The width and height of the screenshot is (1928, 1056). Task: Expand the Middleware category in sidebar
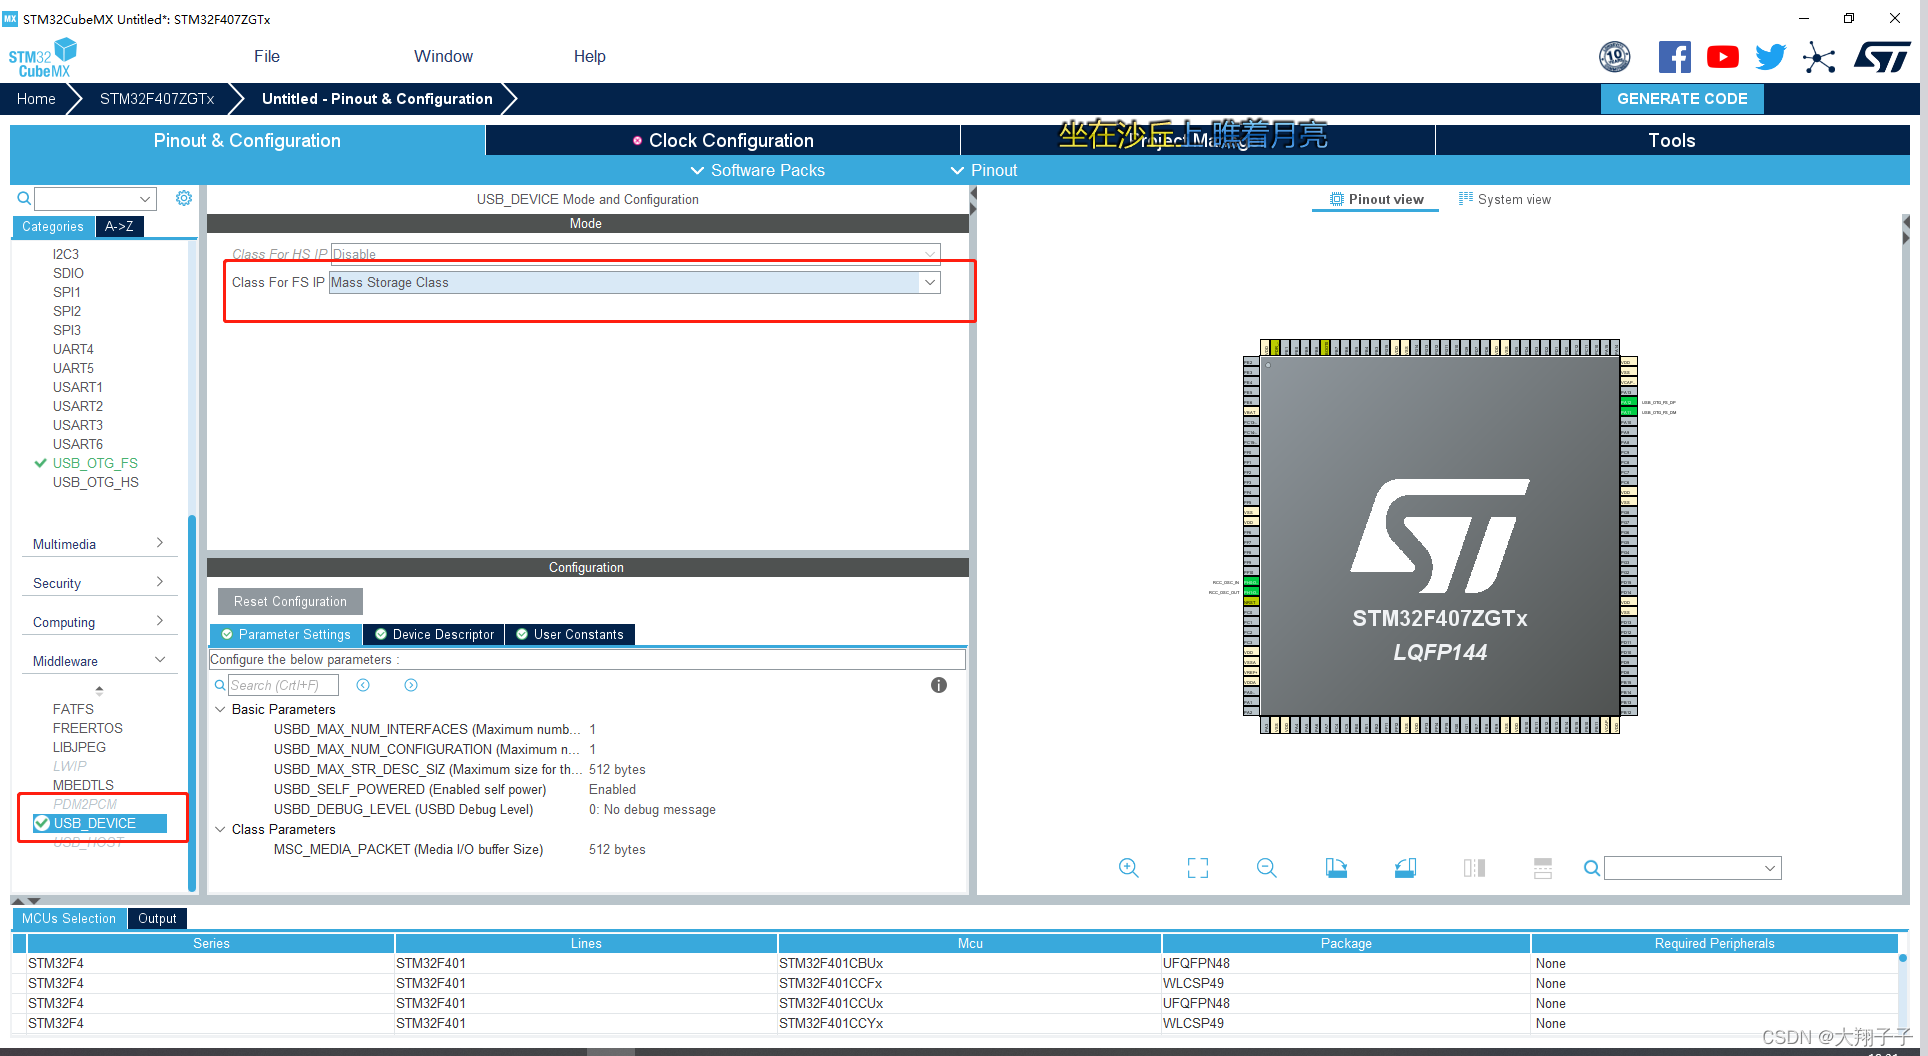click(x=159, y=659)
